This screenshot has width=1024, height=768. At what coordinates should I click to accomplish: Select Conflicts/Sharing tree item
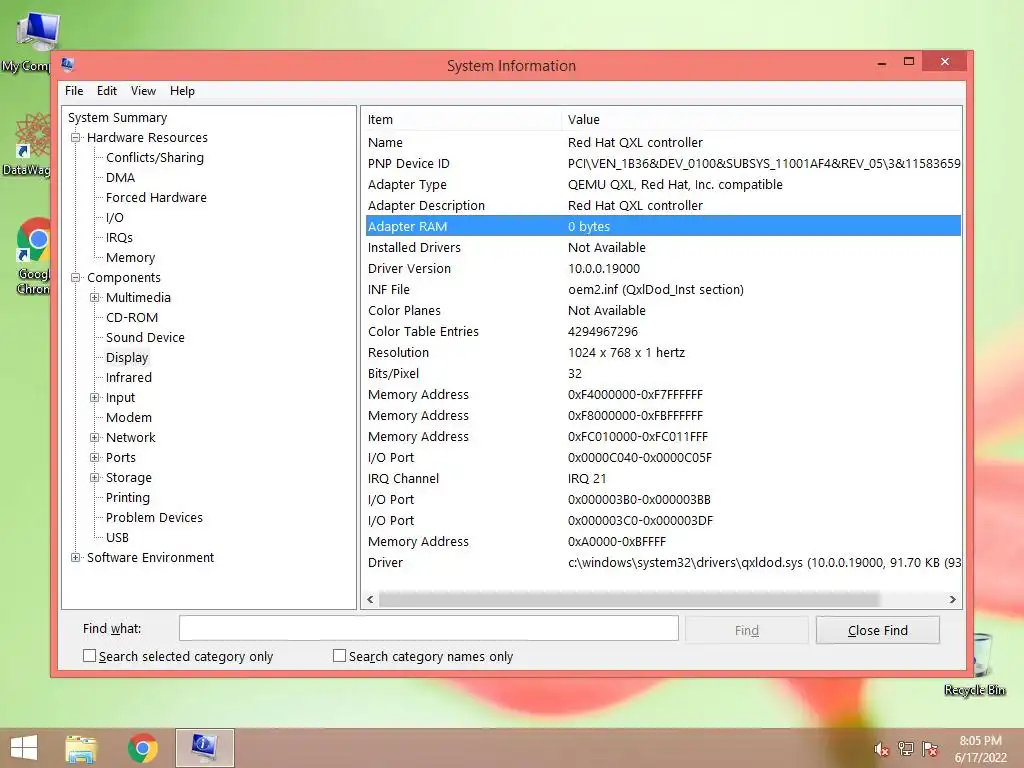pos(155,157)
